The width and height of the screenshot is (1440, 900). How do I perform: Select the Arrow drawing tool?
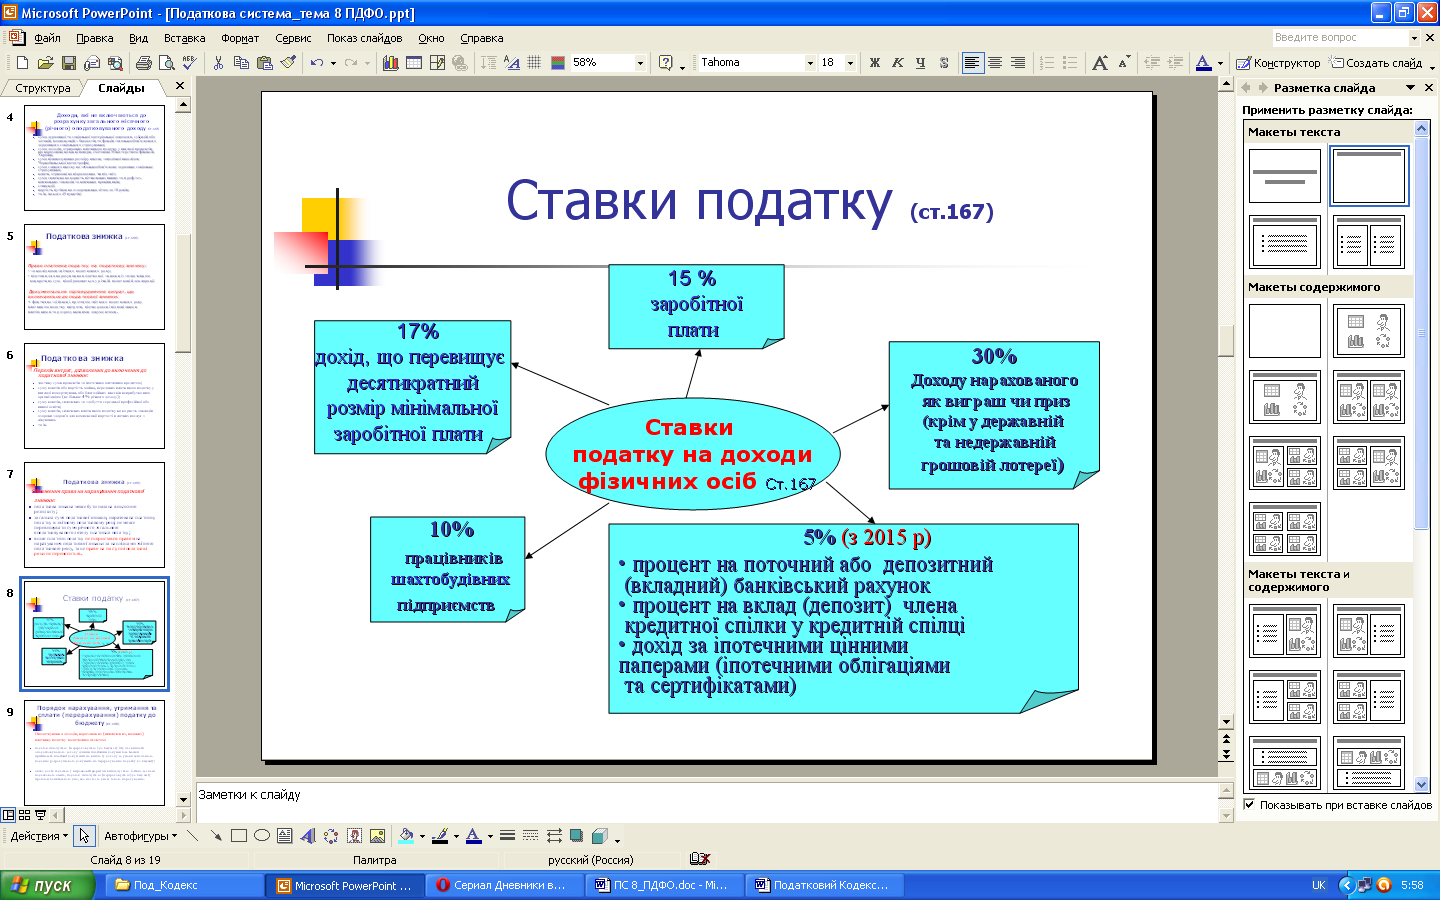click(215, 836)
